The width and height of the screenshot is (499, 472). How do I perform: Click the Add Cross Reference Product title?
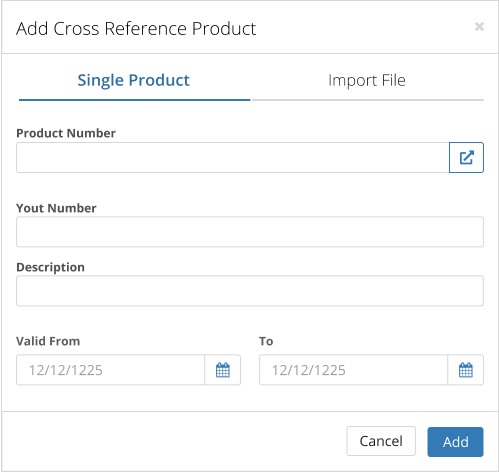tap(136, 28)
